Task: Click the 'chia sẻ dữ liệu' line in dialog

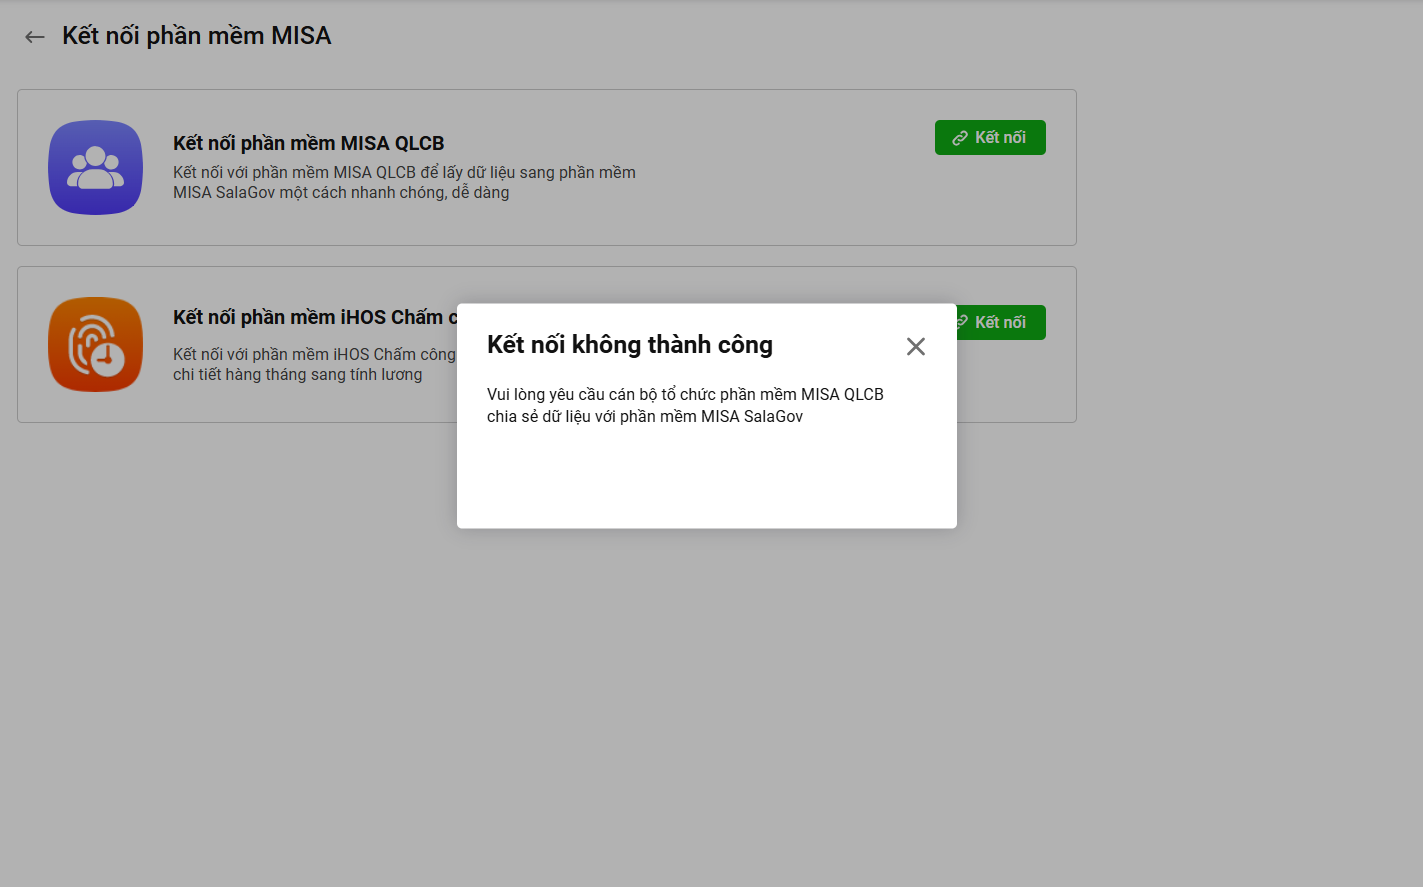Action: [644, 417]
